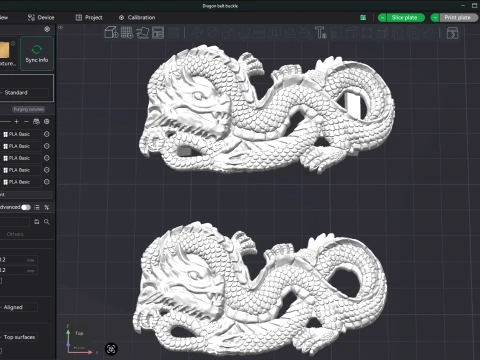
Task: Select the Mesh boolean tool
Action: (x=274, y=33)
